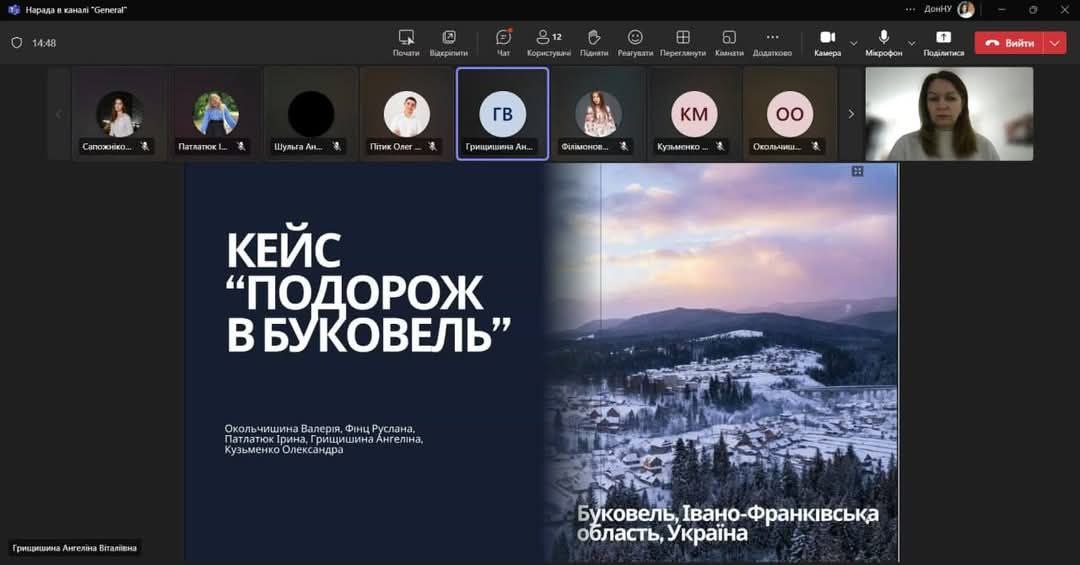Expand the Вийти dropdown arrow
1080x565 pixels.
(x=1055, y=43)
